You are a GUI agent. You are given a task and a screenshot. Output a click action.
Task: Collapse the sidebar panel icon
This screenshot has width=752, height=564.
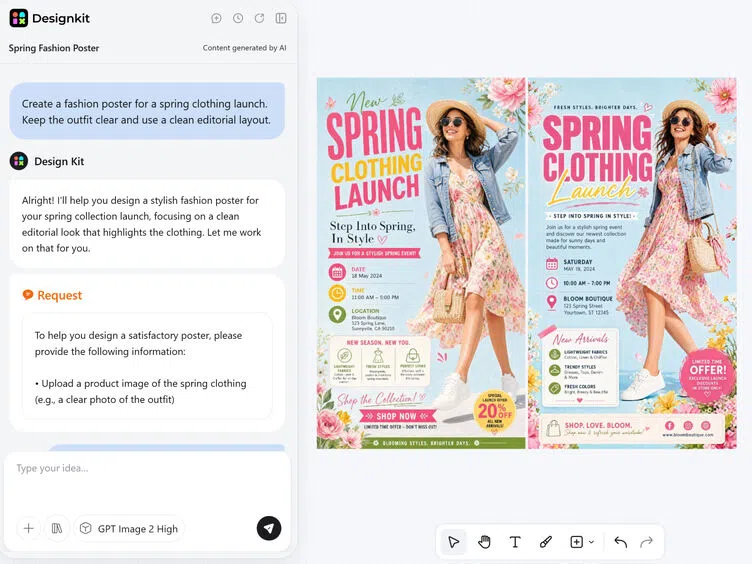tap(281, 18)
